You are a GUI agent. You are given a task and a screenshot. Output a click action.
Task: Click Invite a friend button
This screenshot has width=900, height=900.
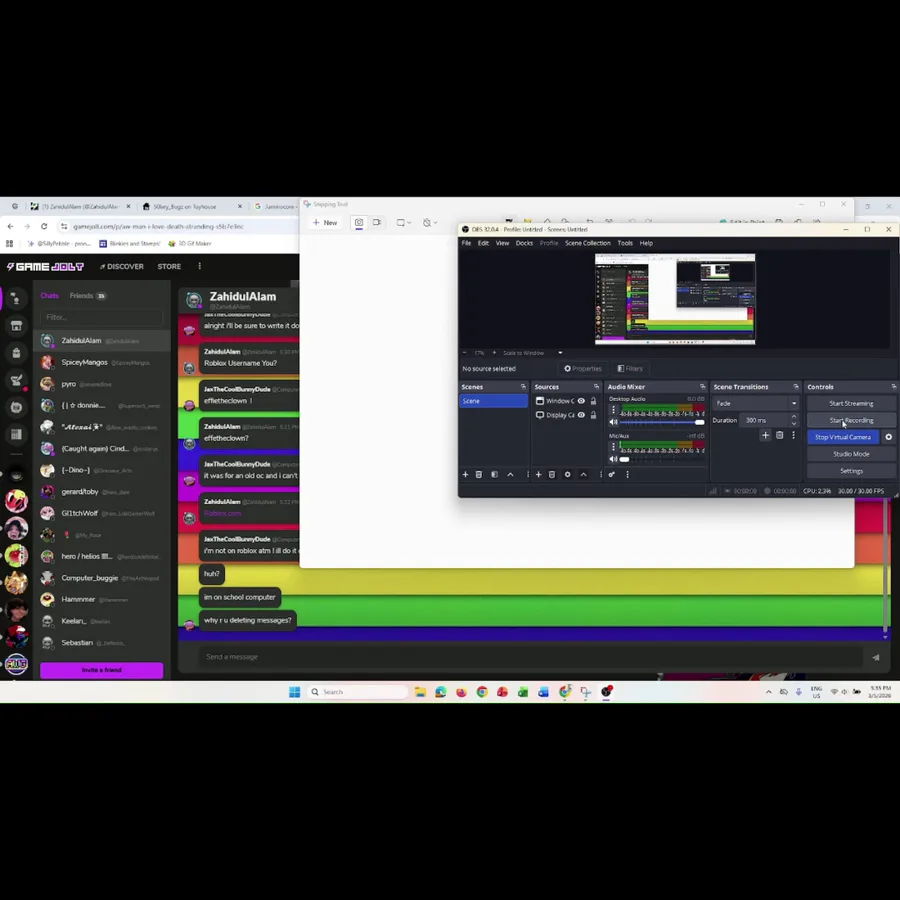(102, 670)
